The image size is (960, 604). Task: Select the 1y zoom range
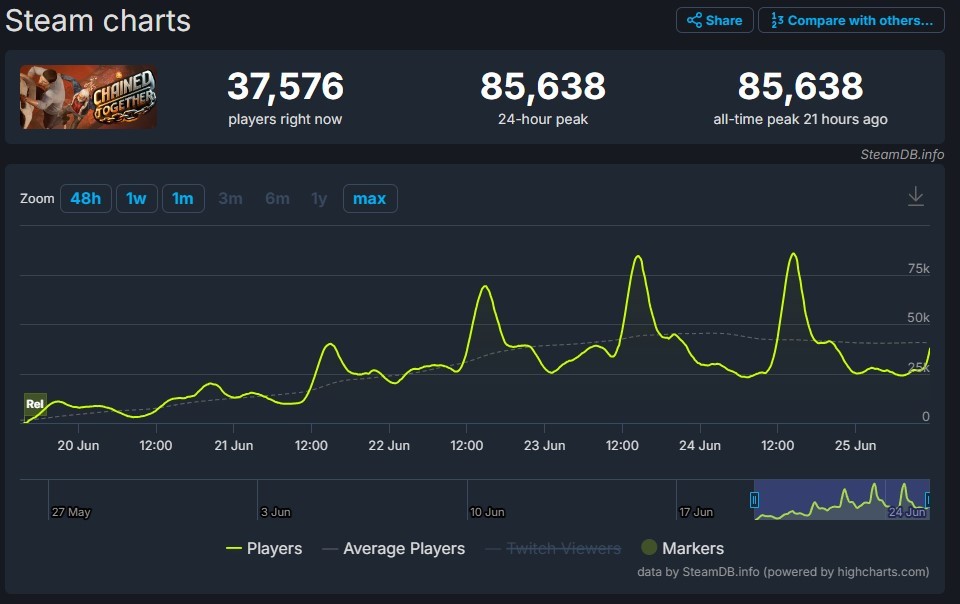pyautogui.click(x=319, y=198)
